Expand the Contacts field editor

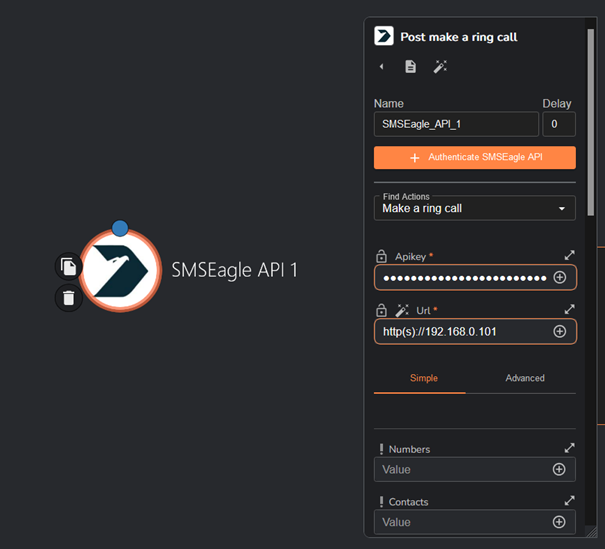(570, 500)
